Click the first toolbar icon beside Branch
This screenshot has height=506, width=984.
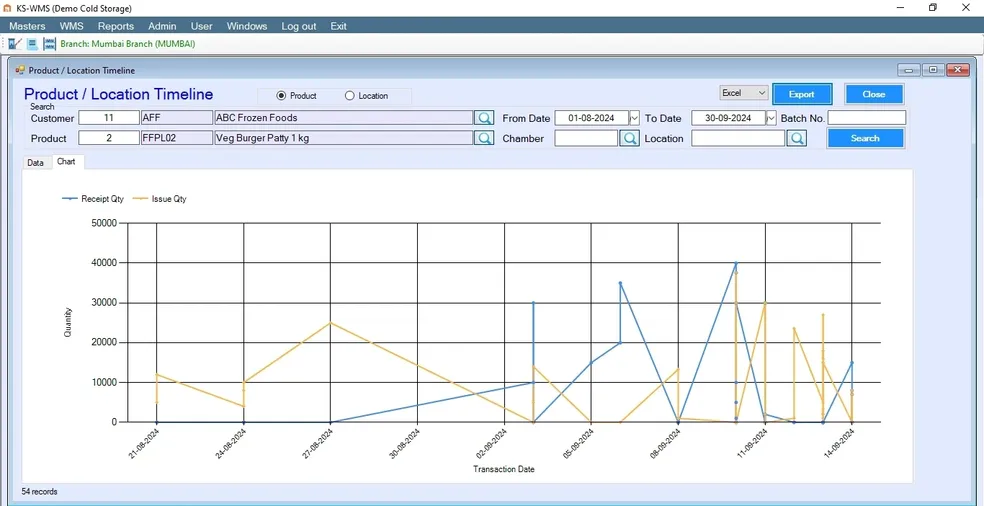tap(14, 44)
